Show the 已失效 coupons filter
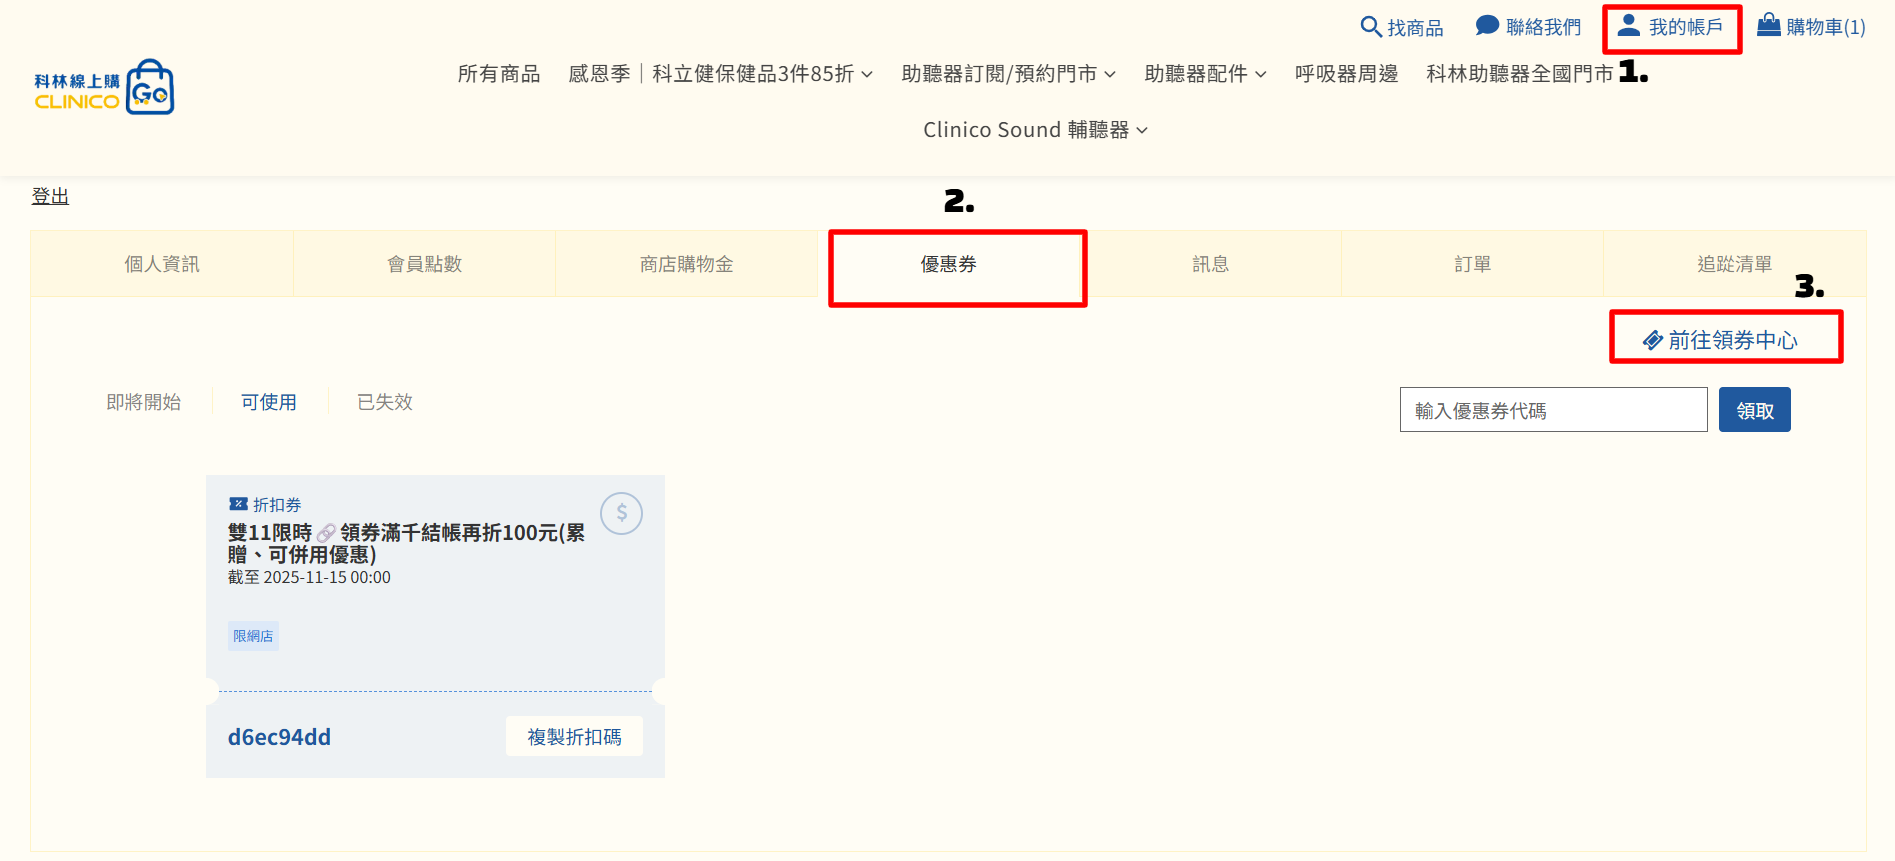1895x861 pixels. 385,402
